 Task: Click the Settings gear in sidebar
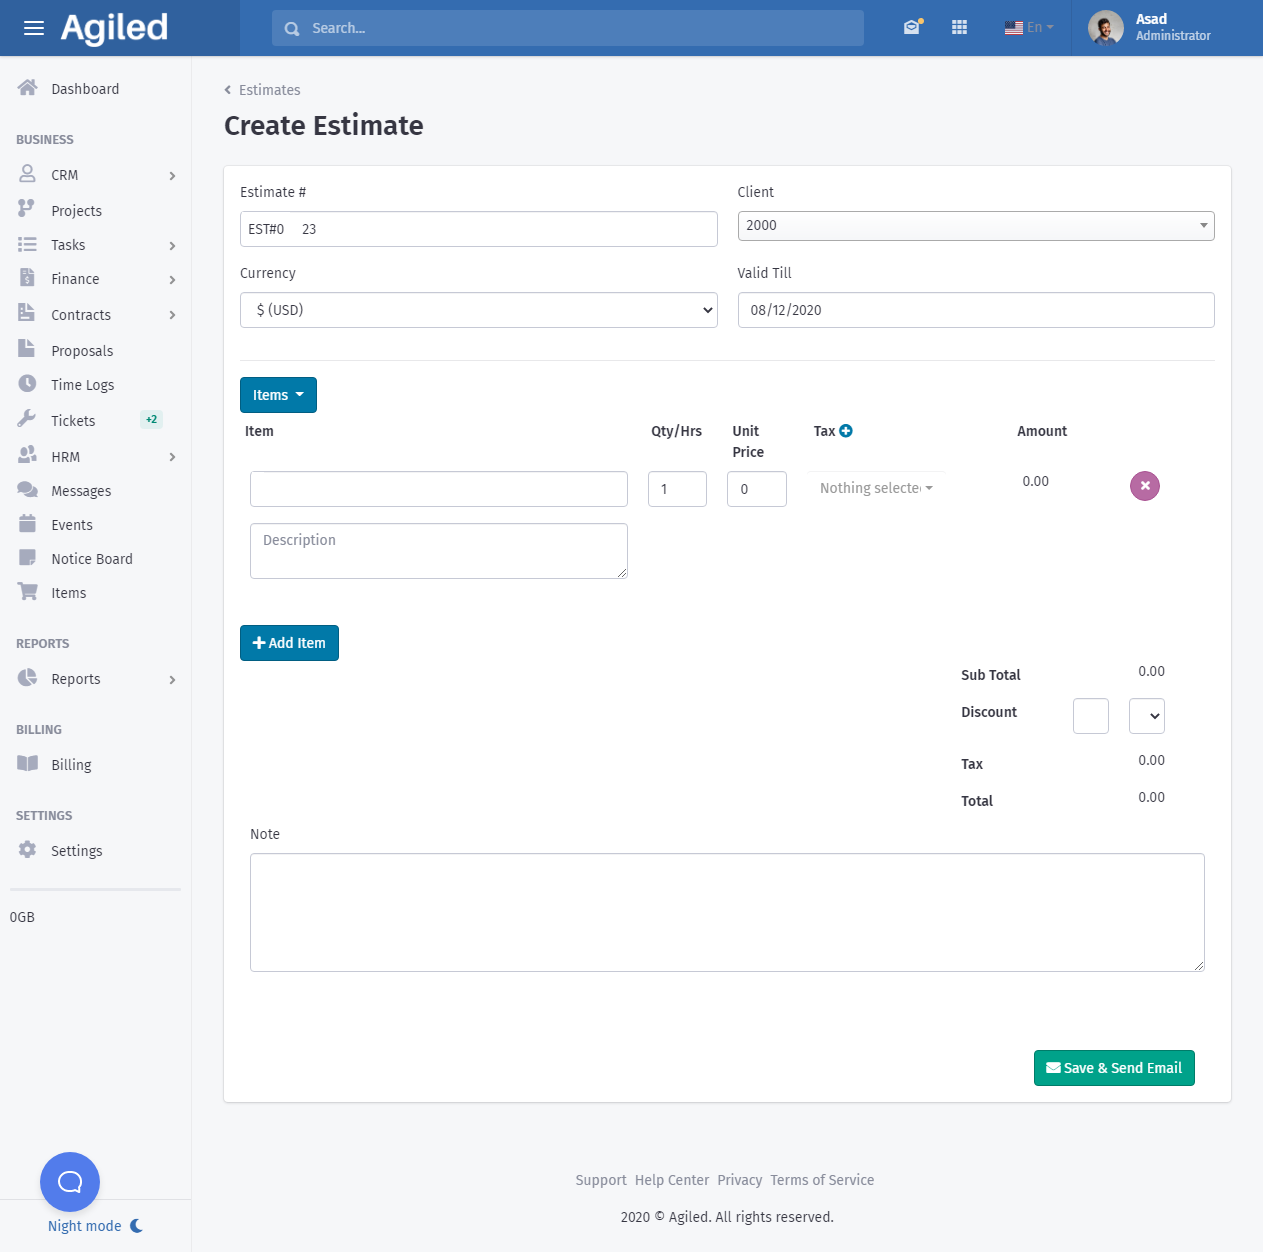(x=28, y=850)
